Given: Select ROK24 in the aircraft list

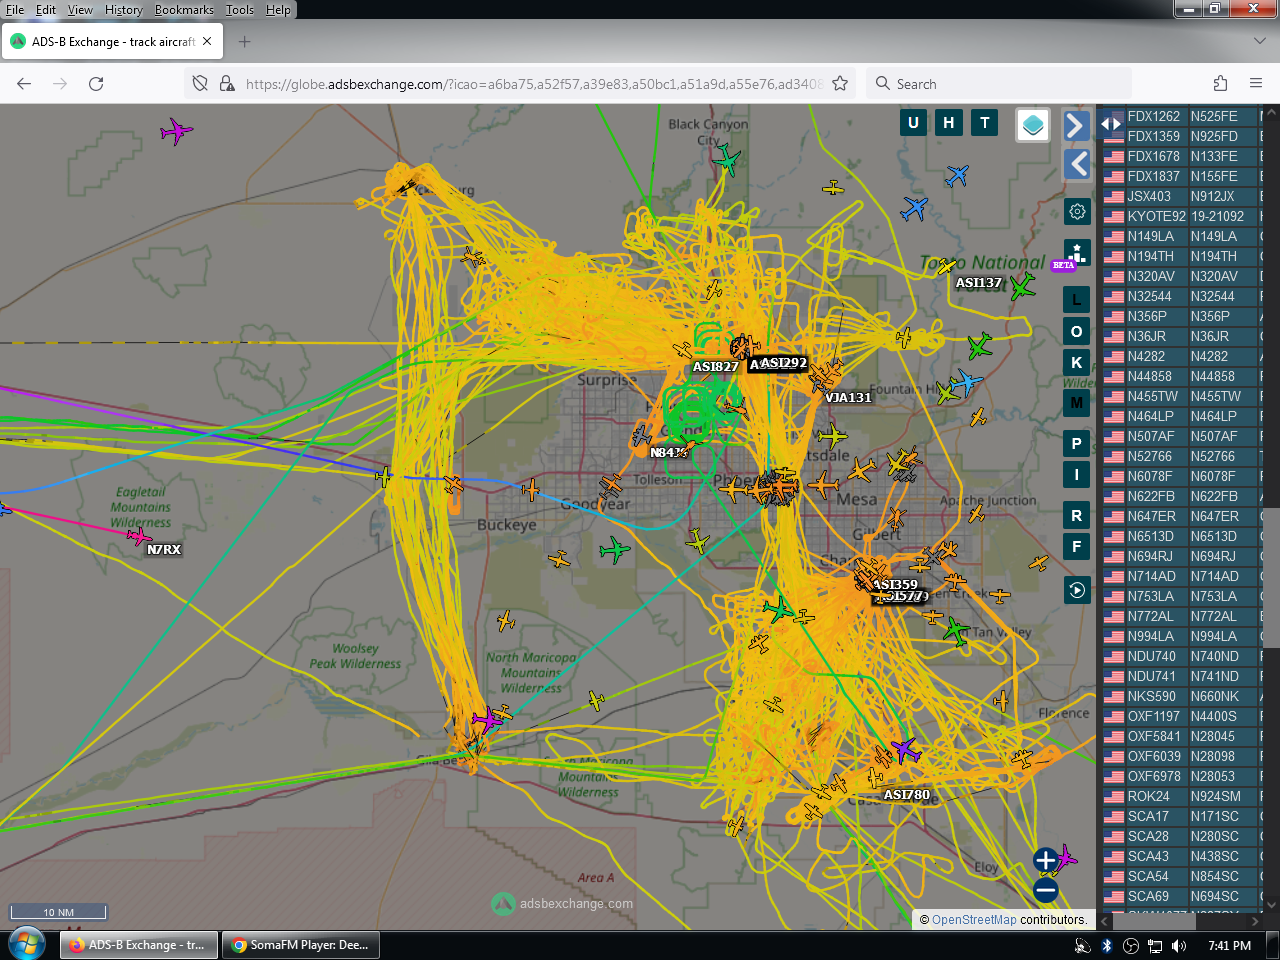Looking at the screenshot, I should click(1148, 796).
